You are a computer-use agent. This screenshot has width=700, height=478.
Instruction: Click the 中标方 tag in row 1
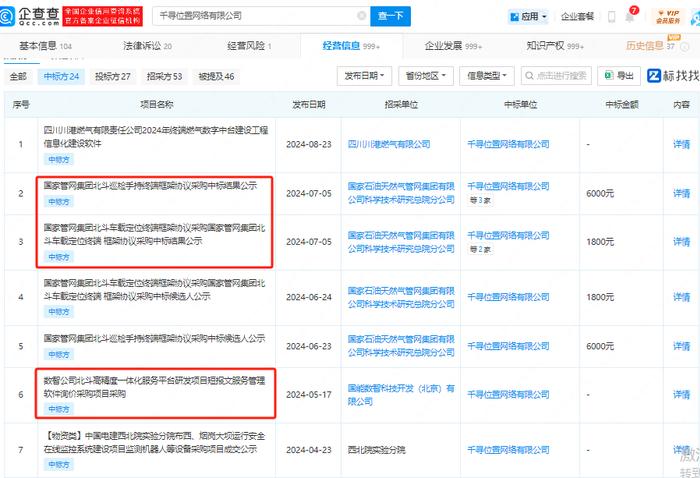[x=58, y=159]
